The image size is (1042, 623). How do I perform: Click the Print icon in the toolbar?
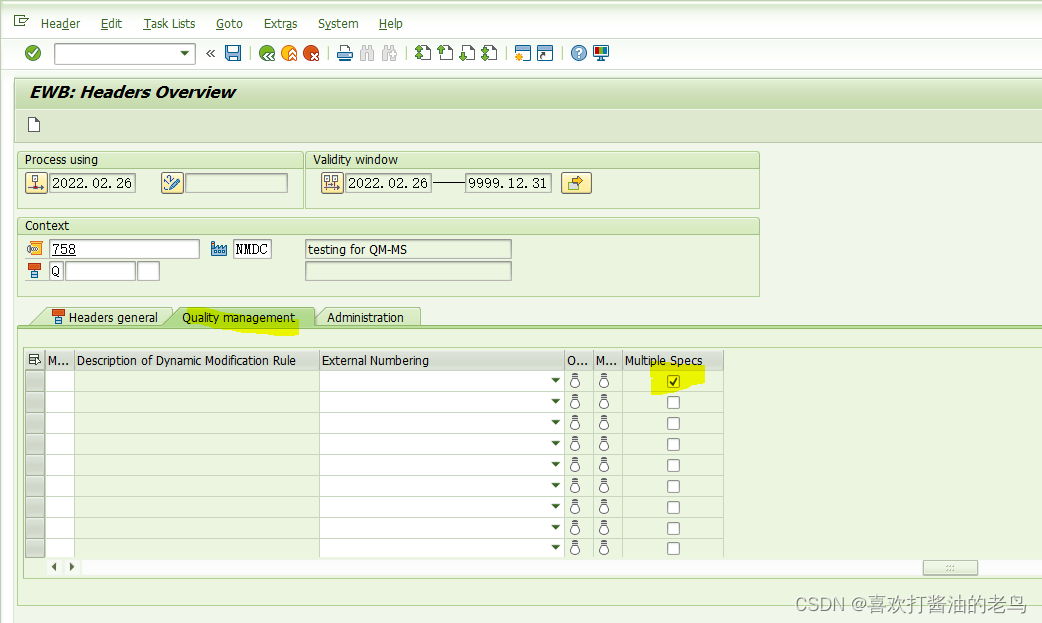click(x=344, y=53)
